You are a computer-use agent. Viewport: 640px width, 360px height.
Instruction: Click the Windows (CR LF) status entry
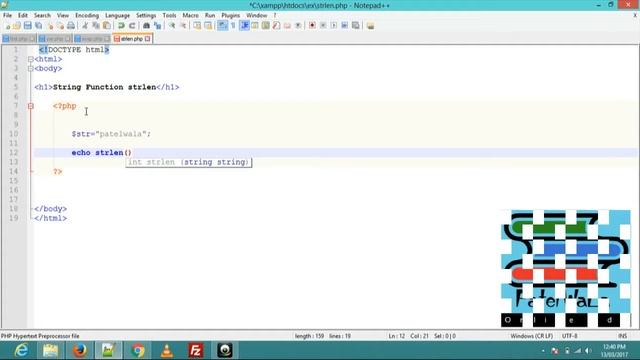(531, 336)
